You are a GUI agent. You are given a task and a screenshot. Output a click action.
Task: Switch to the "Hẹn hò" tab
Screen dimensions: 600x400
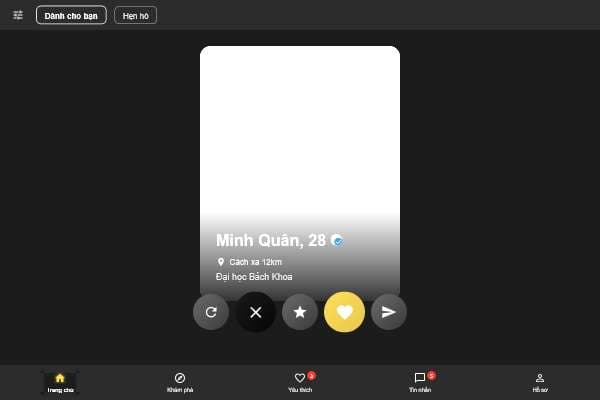pyautogui.click(x=135, y=16)
